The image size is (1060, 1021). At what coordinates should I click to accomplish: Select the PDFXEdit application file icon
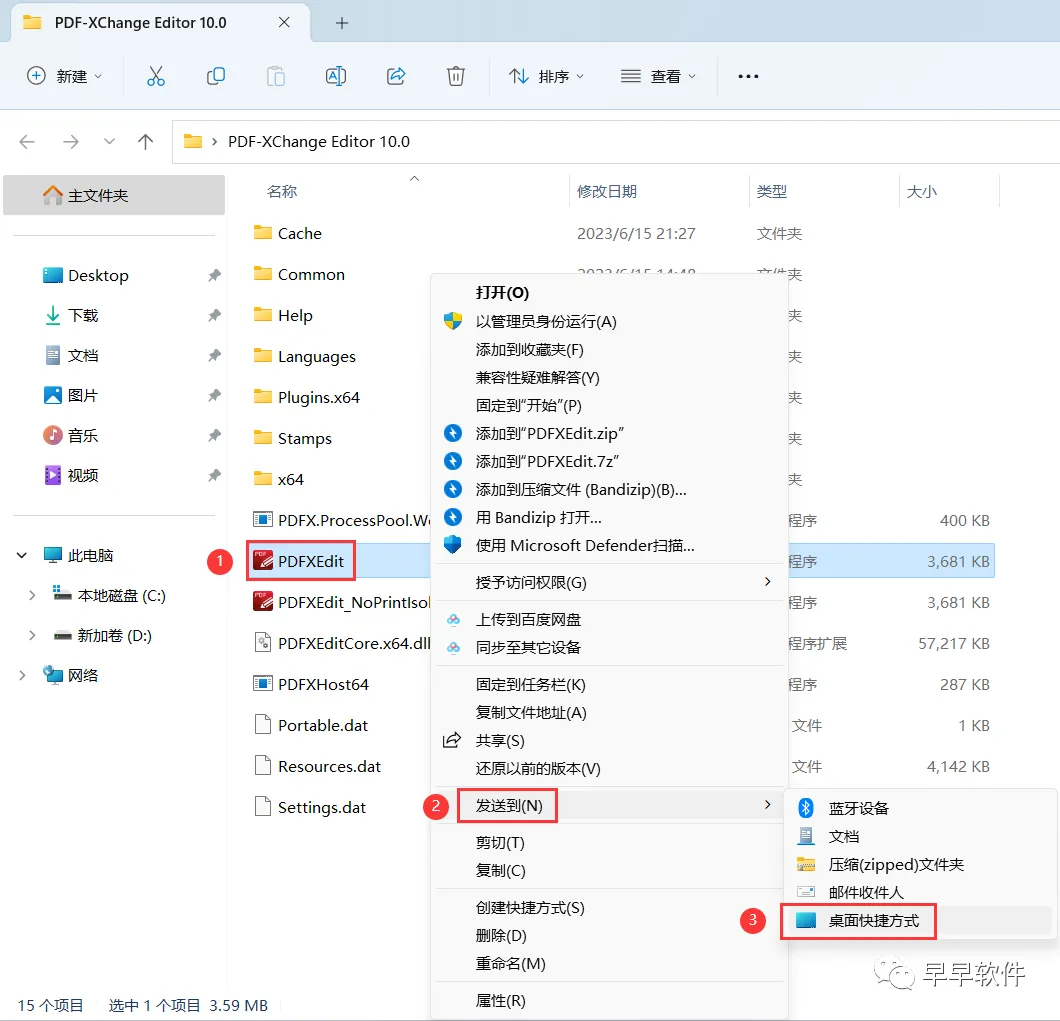tap(263, 561)
